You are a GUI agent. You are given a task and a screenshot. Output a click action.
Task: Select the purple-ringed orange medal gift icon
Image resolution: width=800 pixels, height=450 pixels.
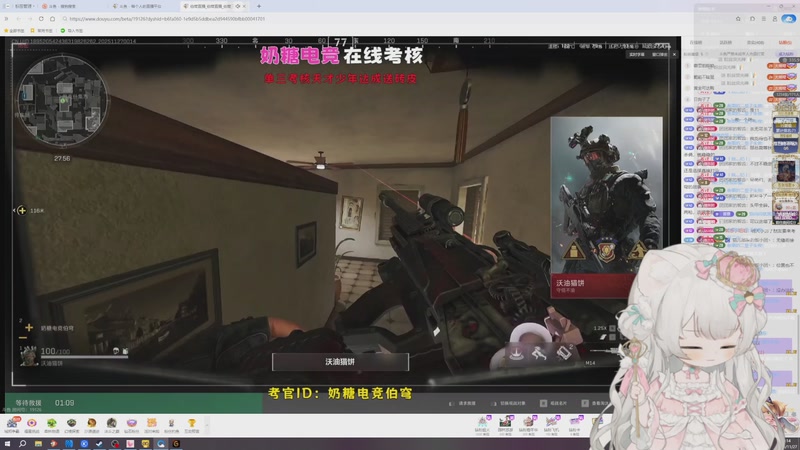coord(32,425)
